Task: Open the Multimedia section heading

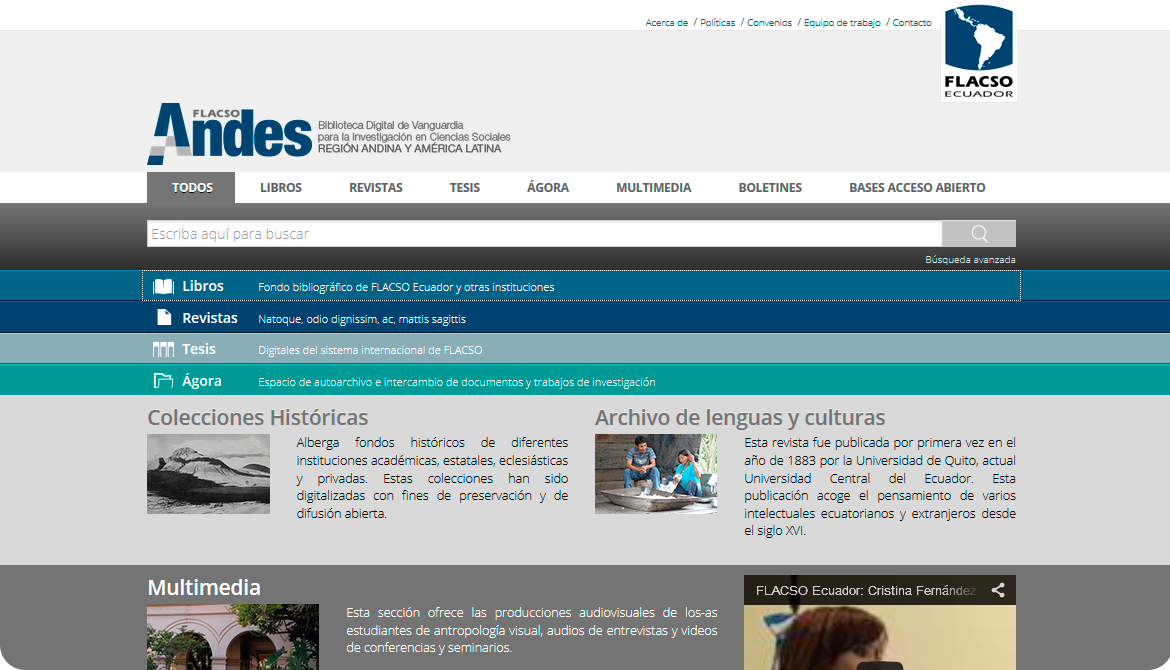Action: point(204,587)
